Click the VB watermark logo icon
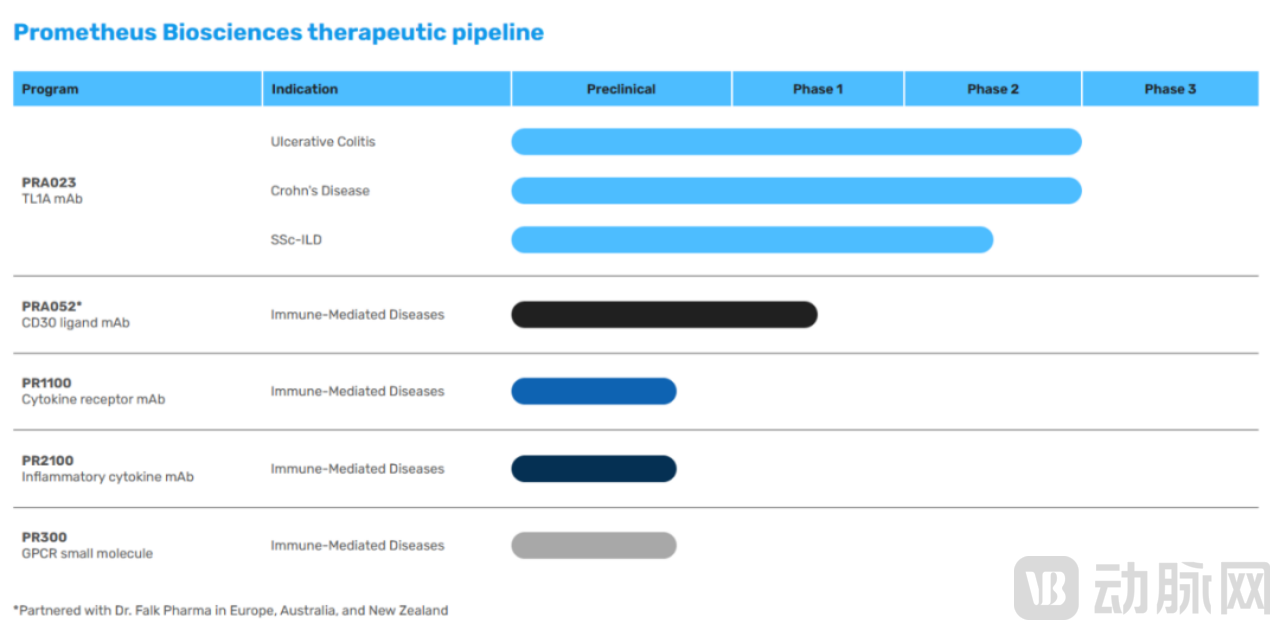 click(1046, 588)
